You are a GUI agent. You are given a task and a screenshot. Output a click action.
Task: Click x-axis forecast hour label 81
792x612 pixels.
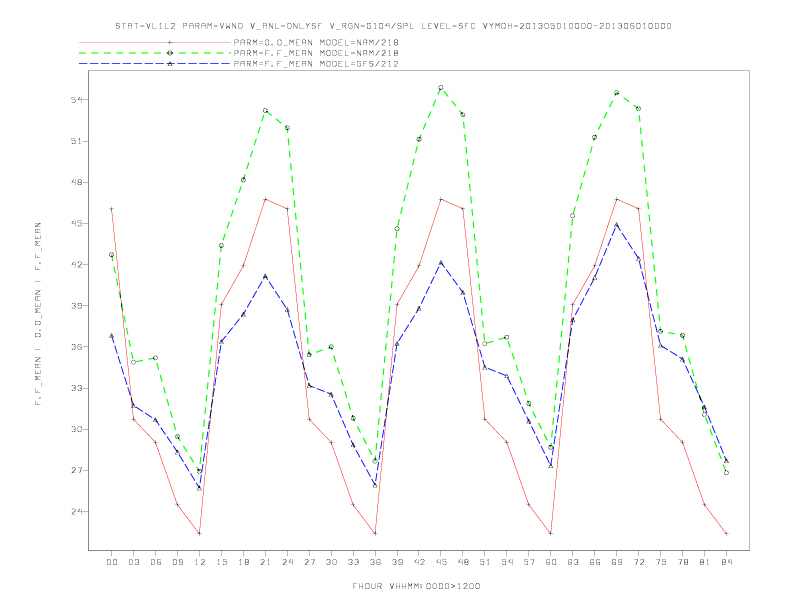705,562
